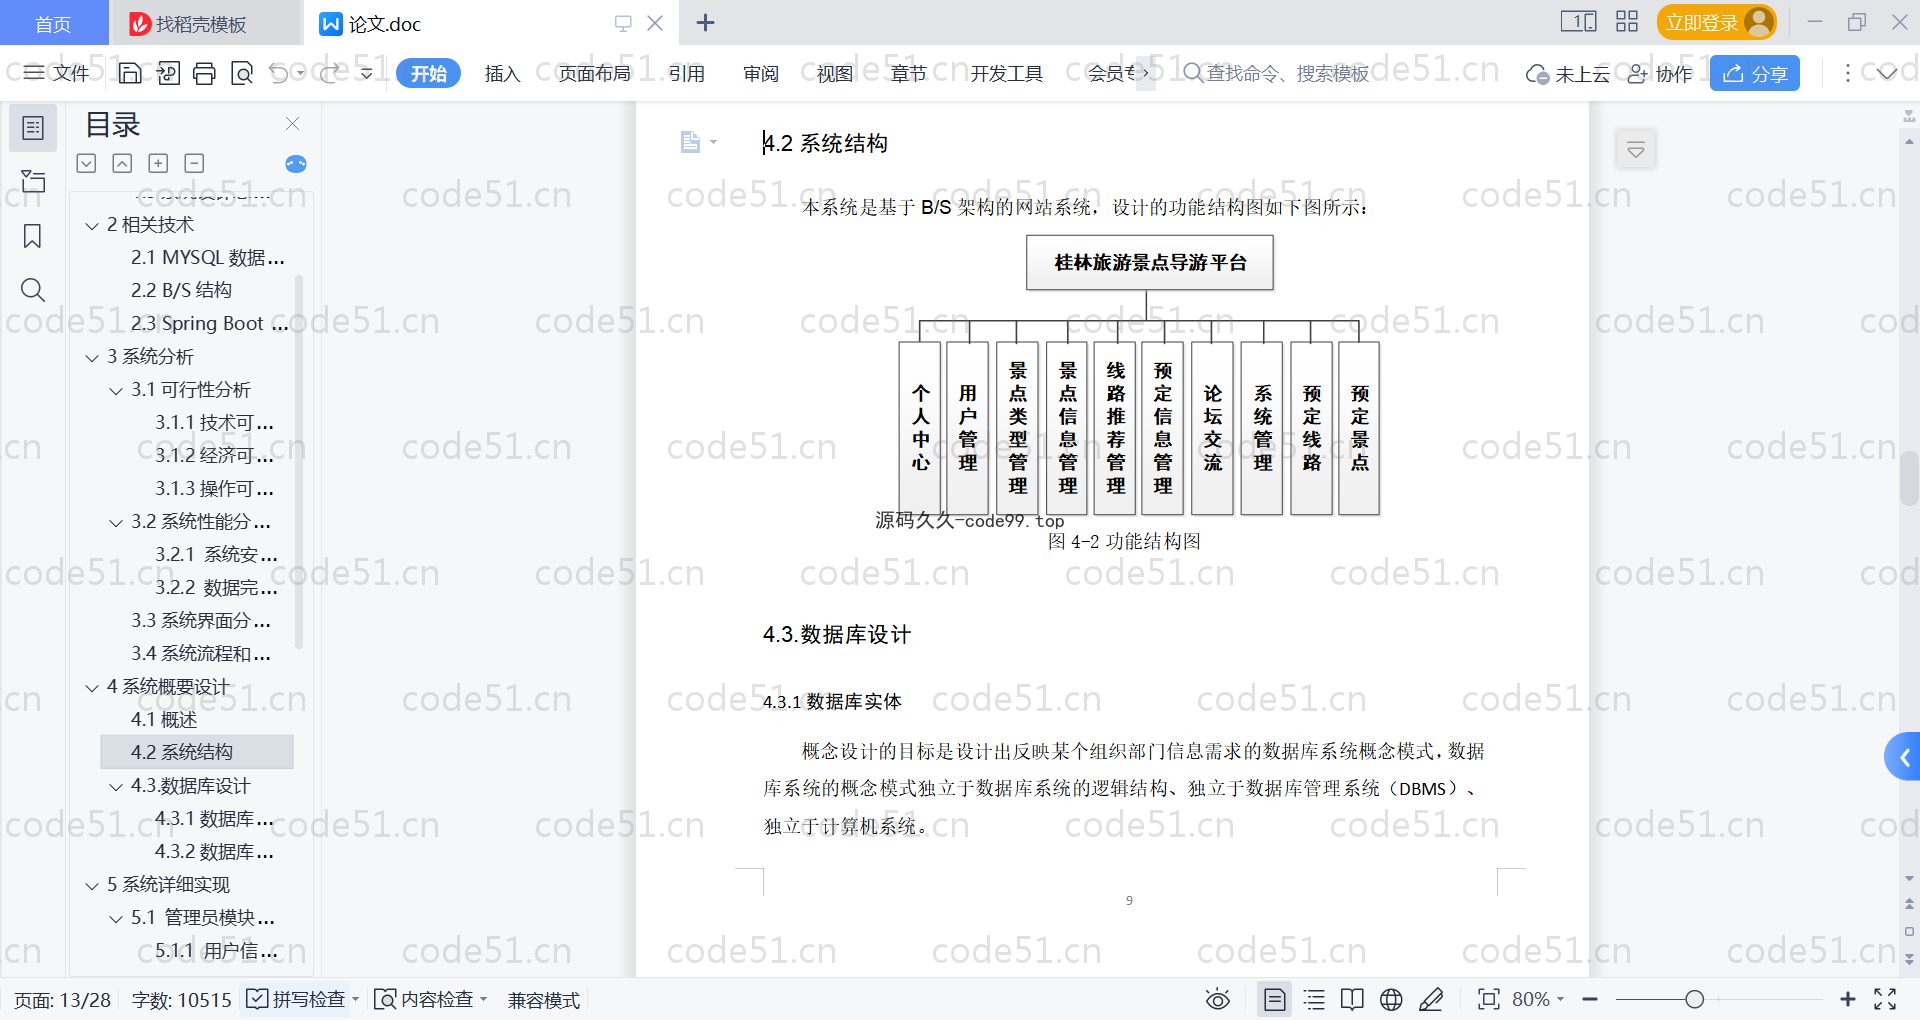Click 未上云 cloud status button
Viewport: 1920px width, 1020px height.
point(1567,73)
